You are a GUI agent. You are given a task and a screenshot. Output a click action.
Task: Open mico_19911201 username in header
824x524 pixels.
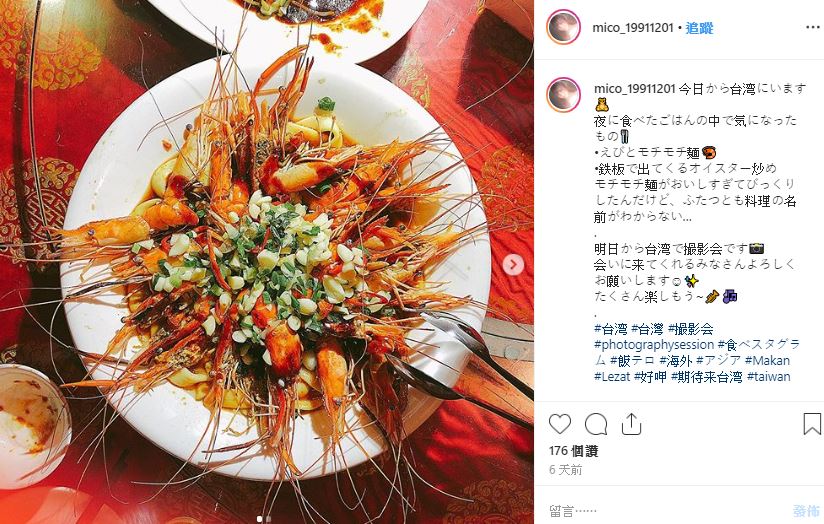[633, 28]
